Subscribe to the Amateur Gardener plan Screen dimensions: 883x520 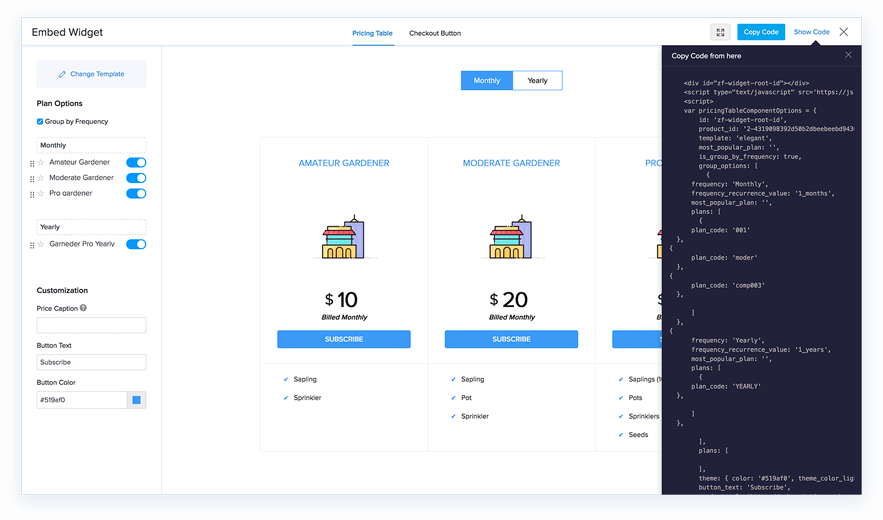(x=344, y=339)
